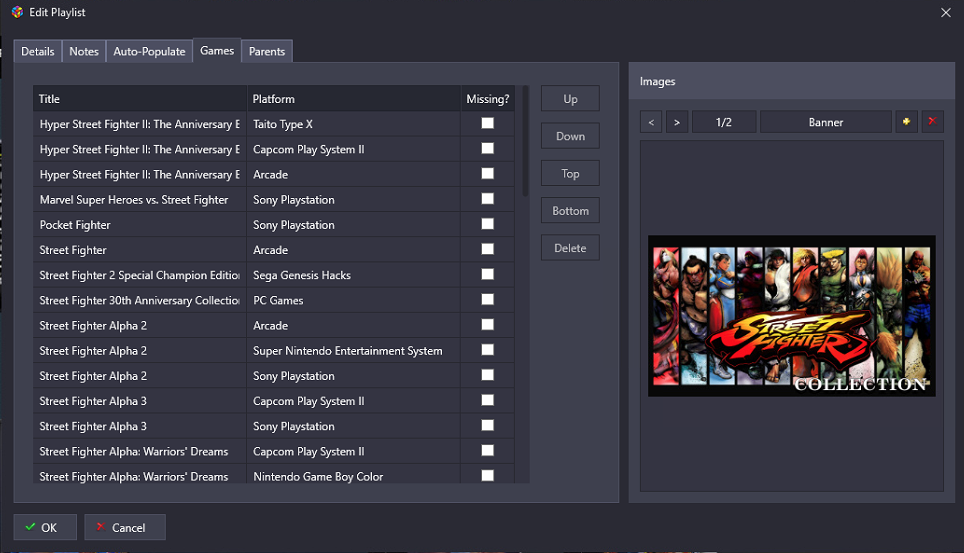Viewport: 964px width, 553px height.
Task: Toggle Missing checkbox for Street Fighter 2 Special Champion Edition
Action: point(488,274)
